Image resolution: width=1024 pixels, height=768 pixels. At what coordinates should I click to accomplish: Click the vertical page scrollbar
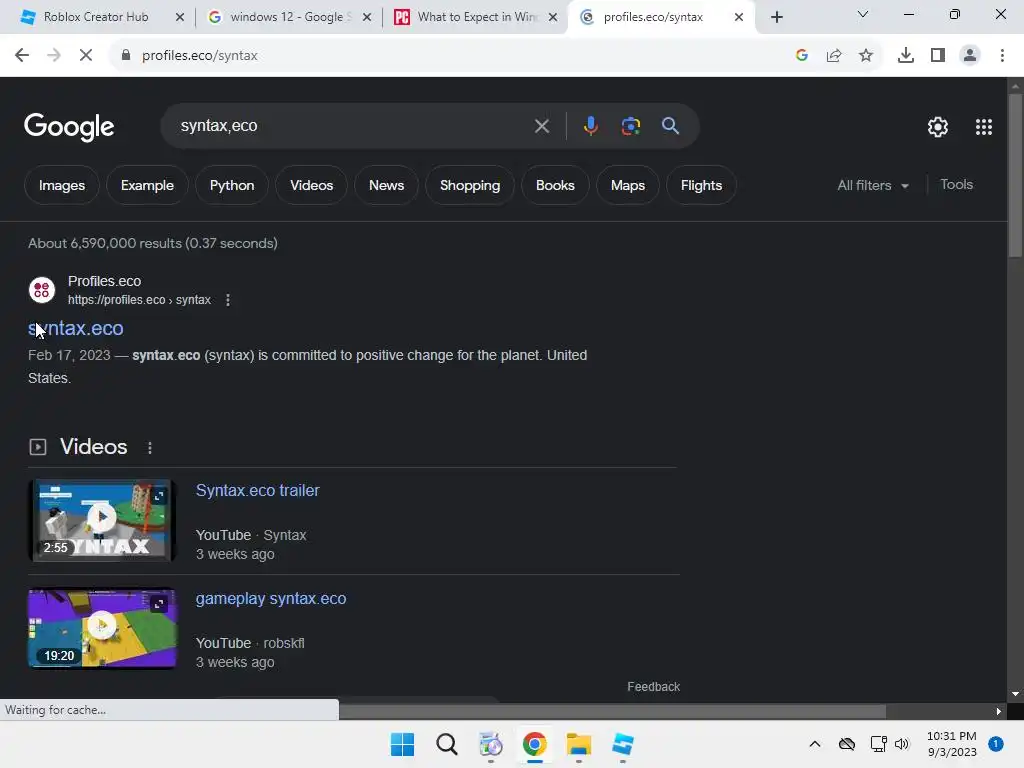pyautogui.click(x=1015, y=175)
